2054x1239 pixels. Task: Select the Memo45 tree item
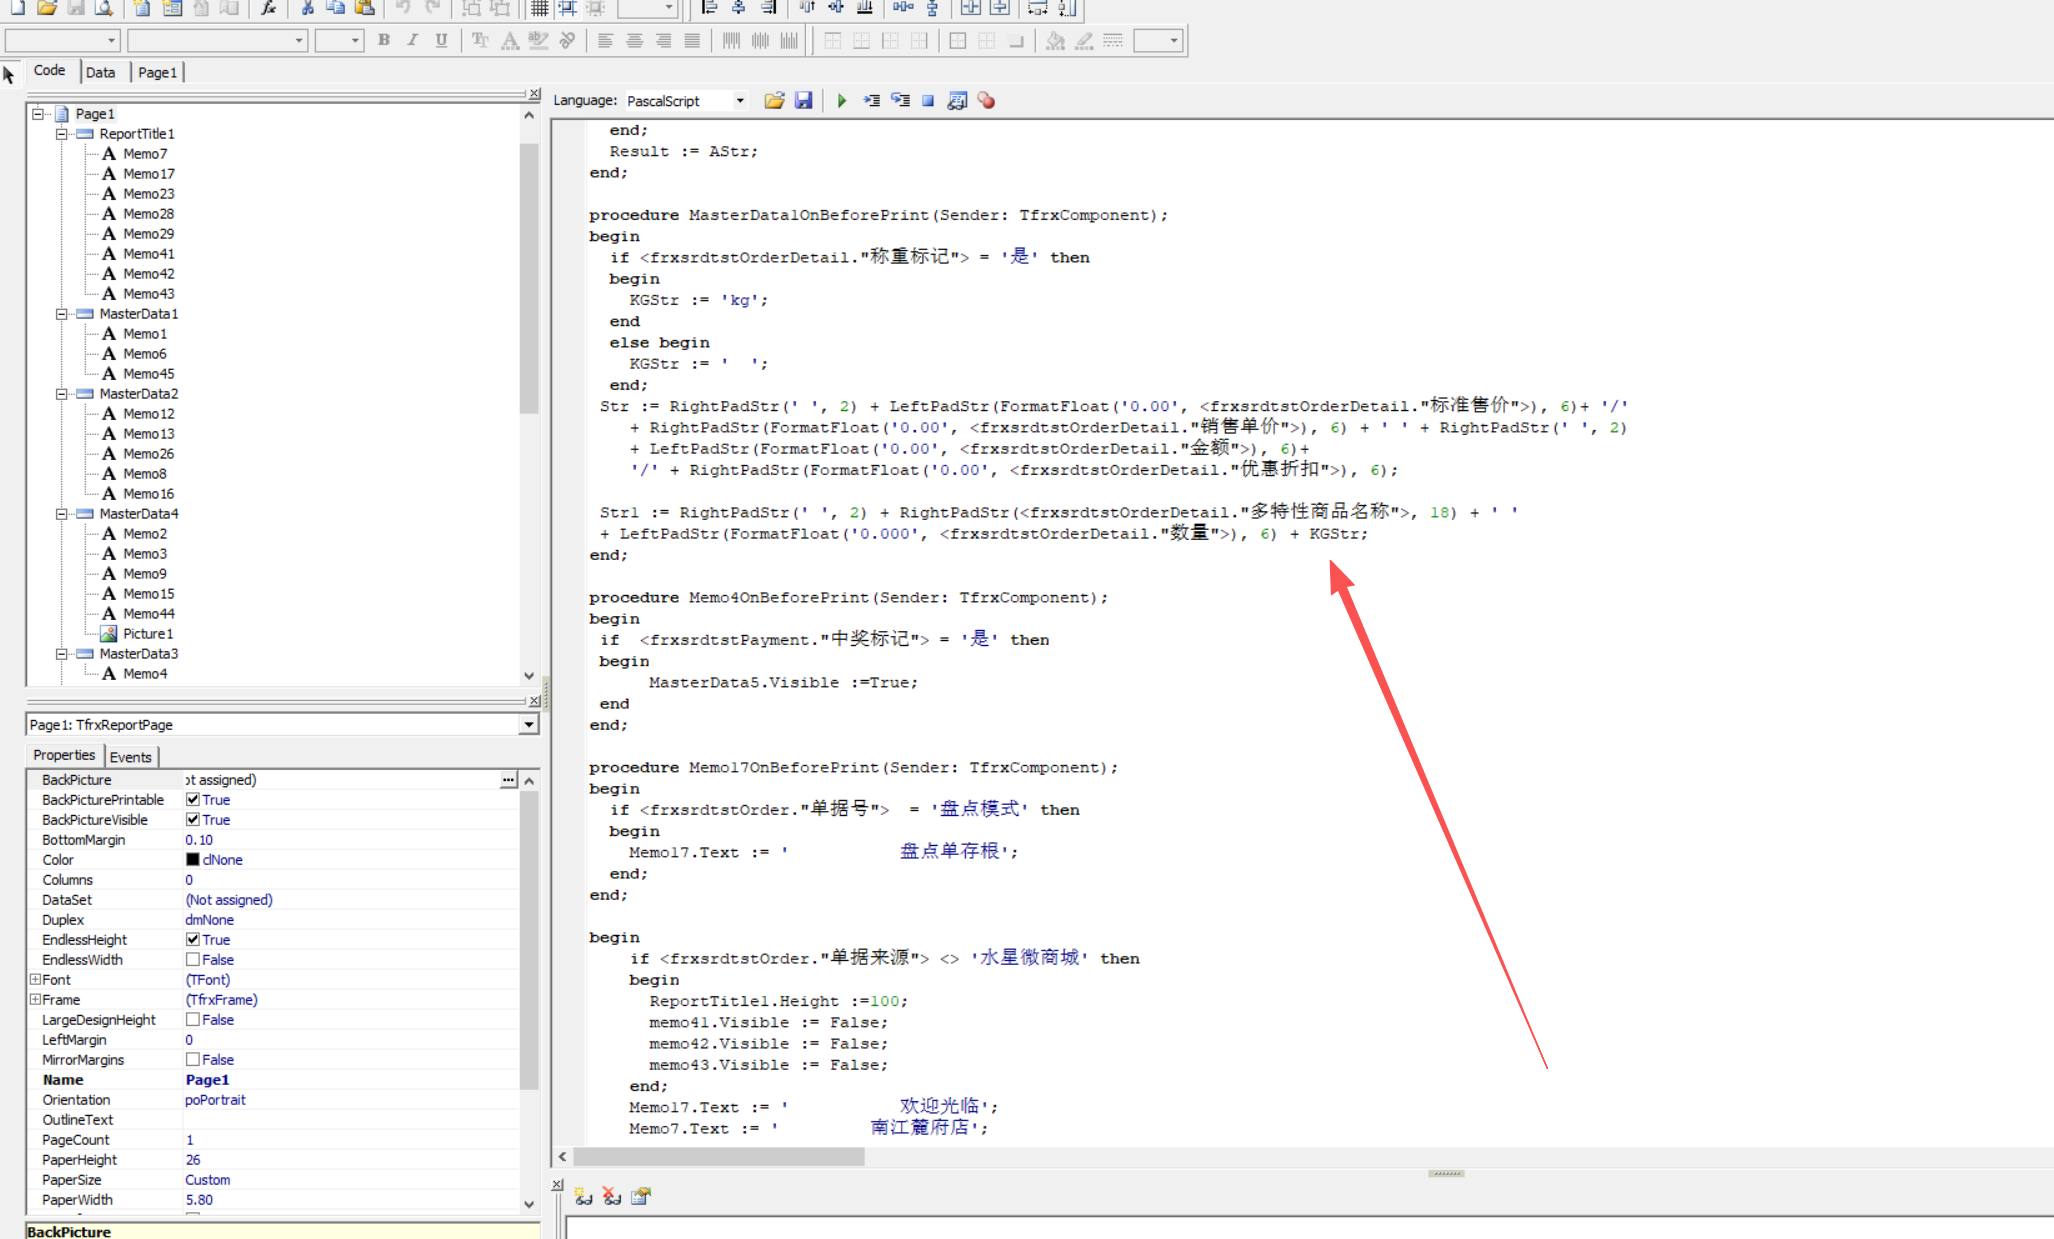tap(148, 374)
